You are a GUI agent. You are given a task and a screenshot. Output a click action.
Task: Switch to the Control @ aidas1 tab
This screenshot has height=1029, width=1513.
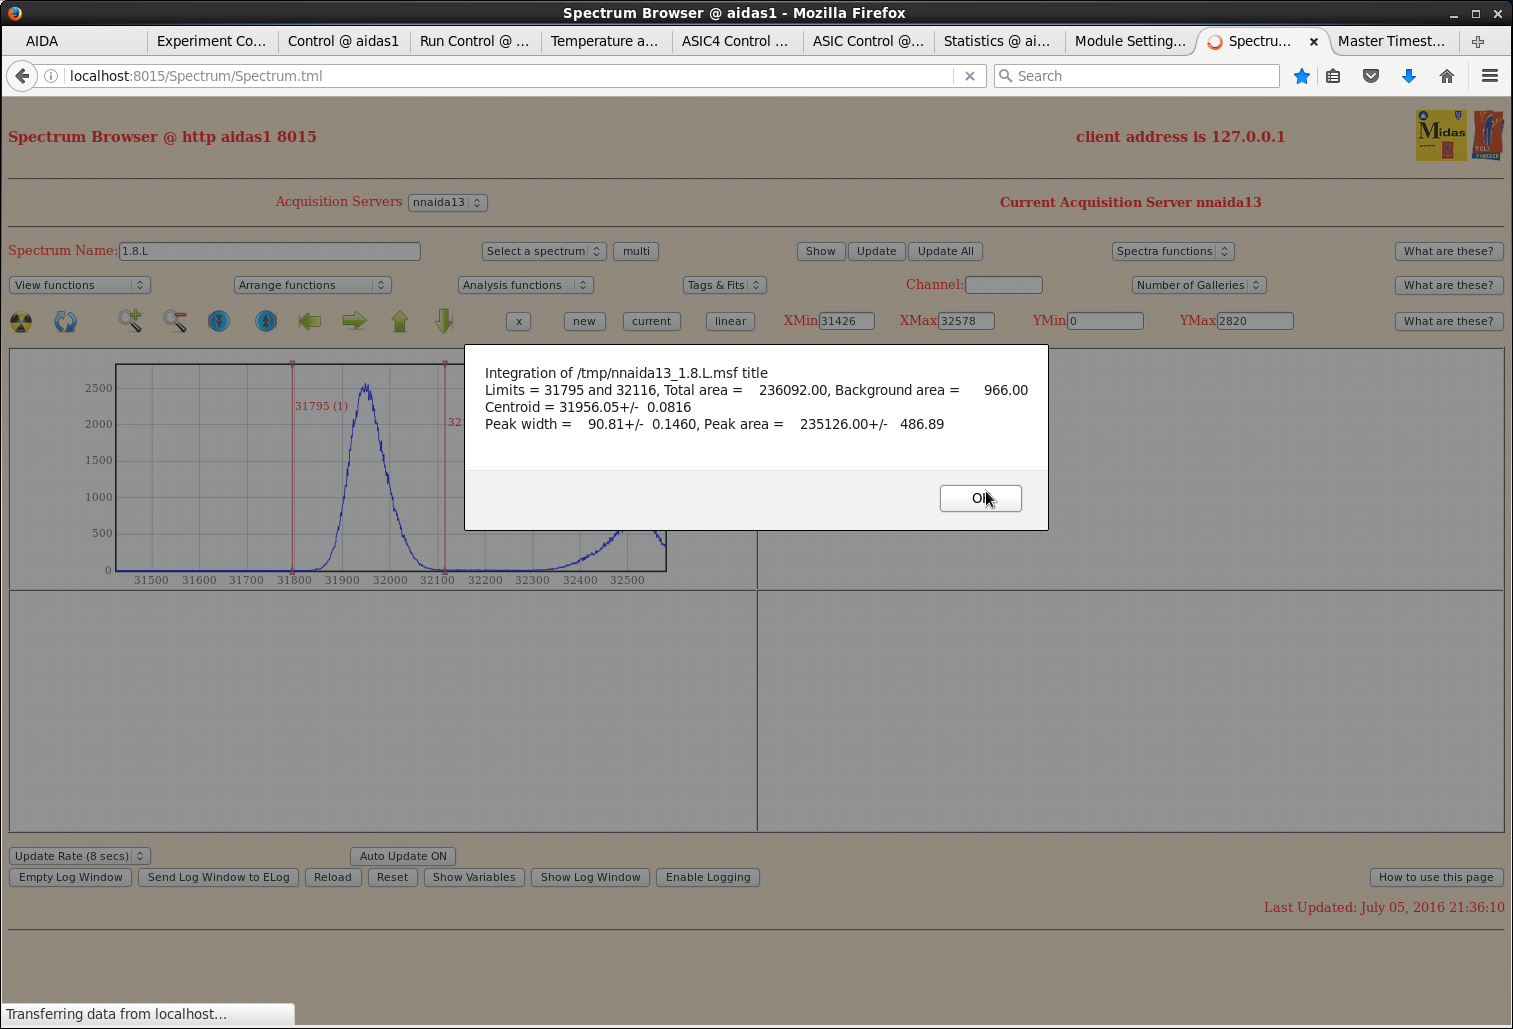coord(343,41)
